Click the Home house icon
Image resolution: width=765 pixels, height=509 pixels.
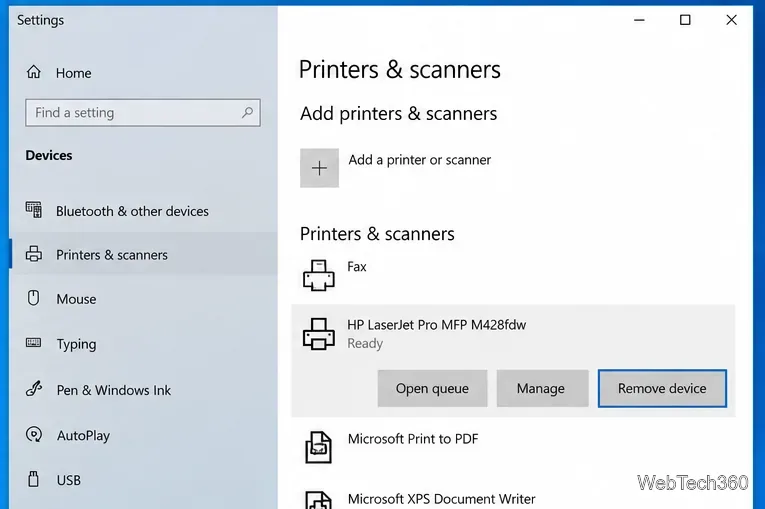click(x=34, y=72)
